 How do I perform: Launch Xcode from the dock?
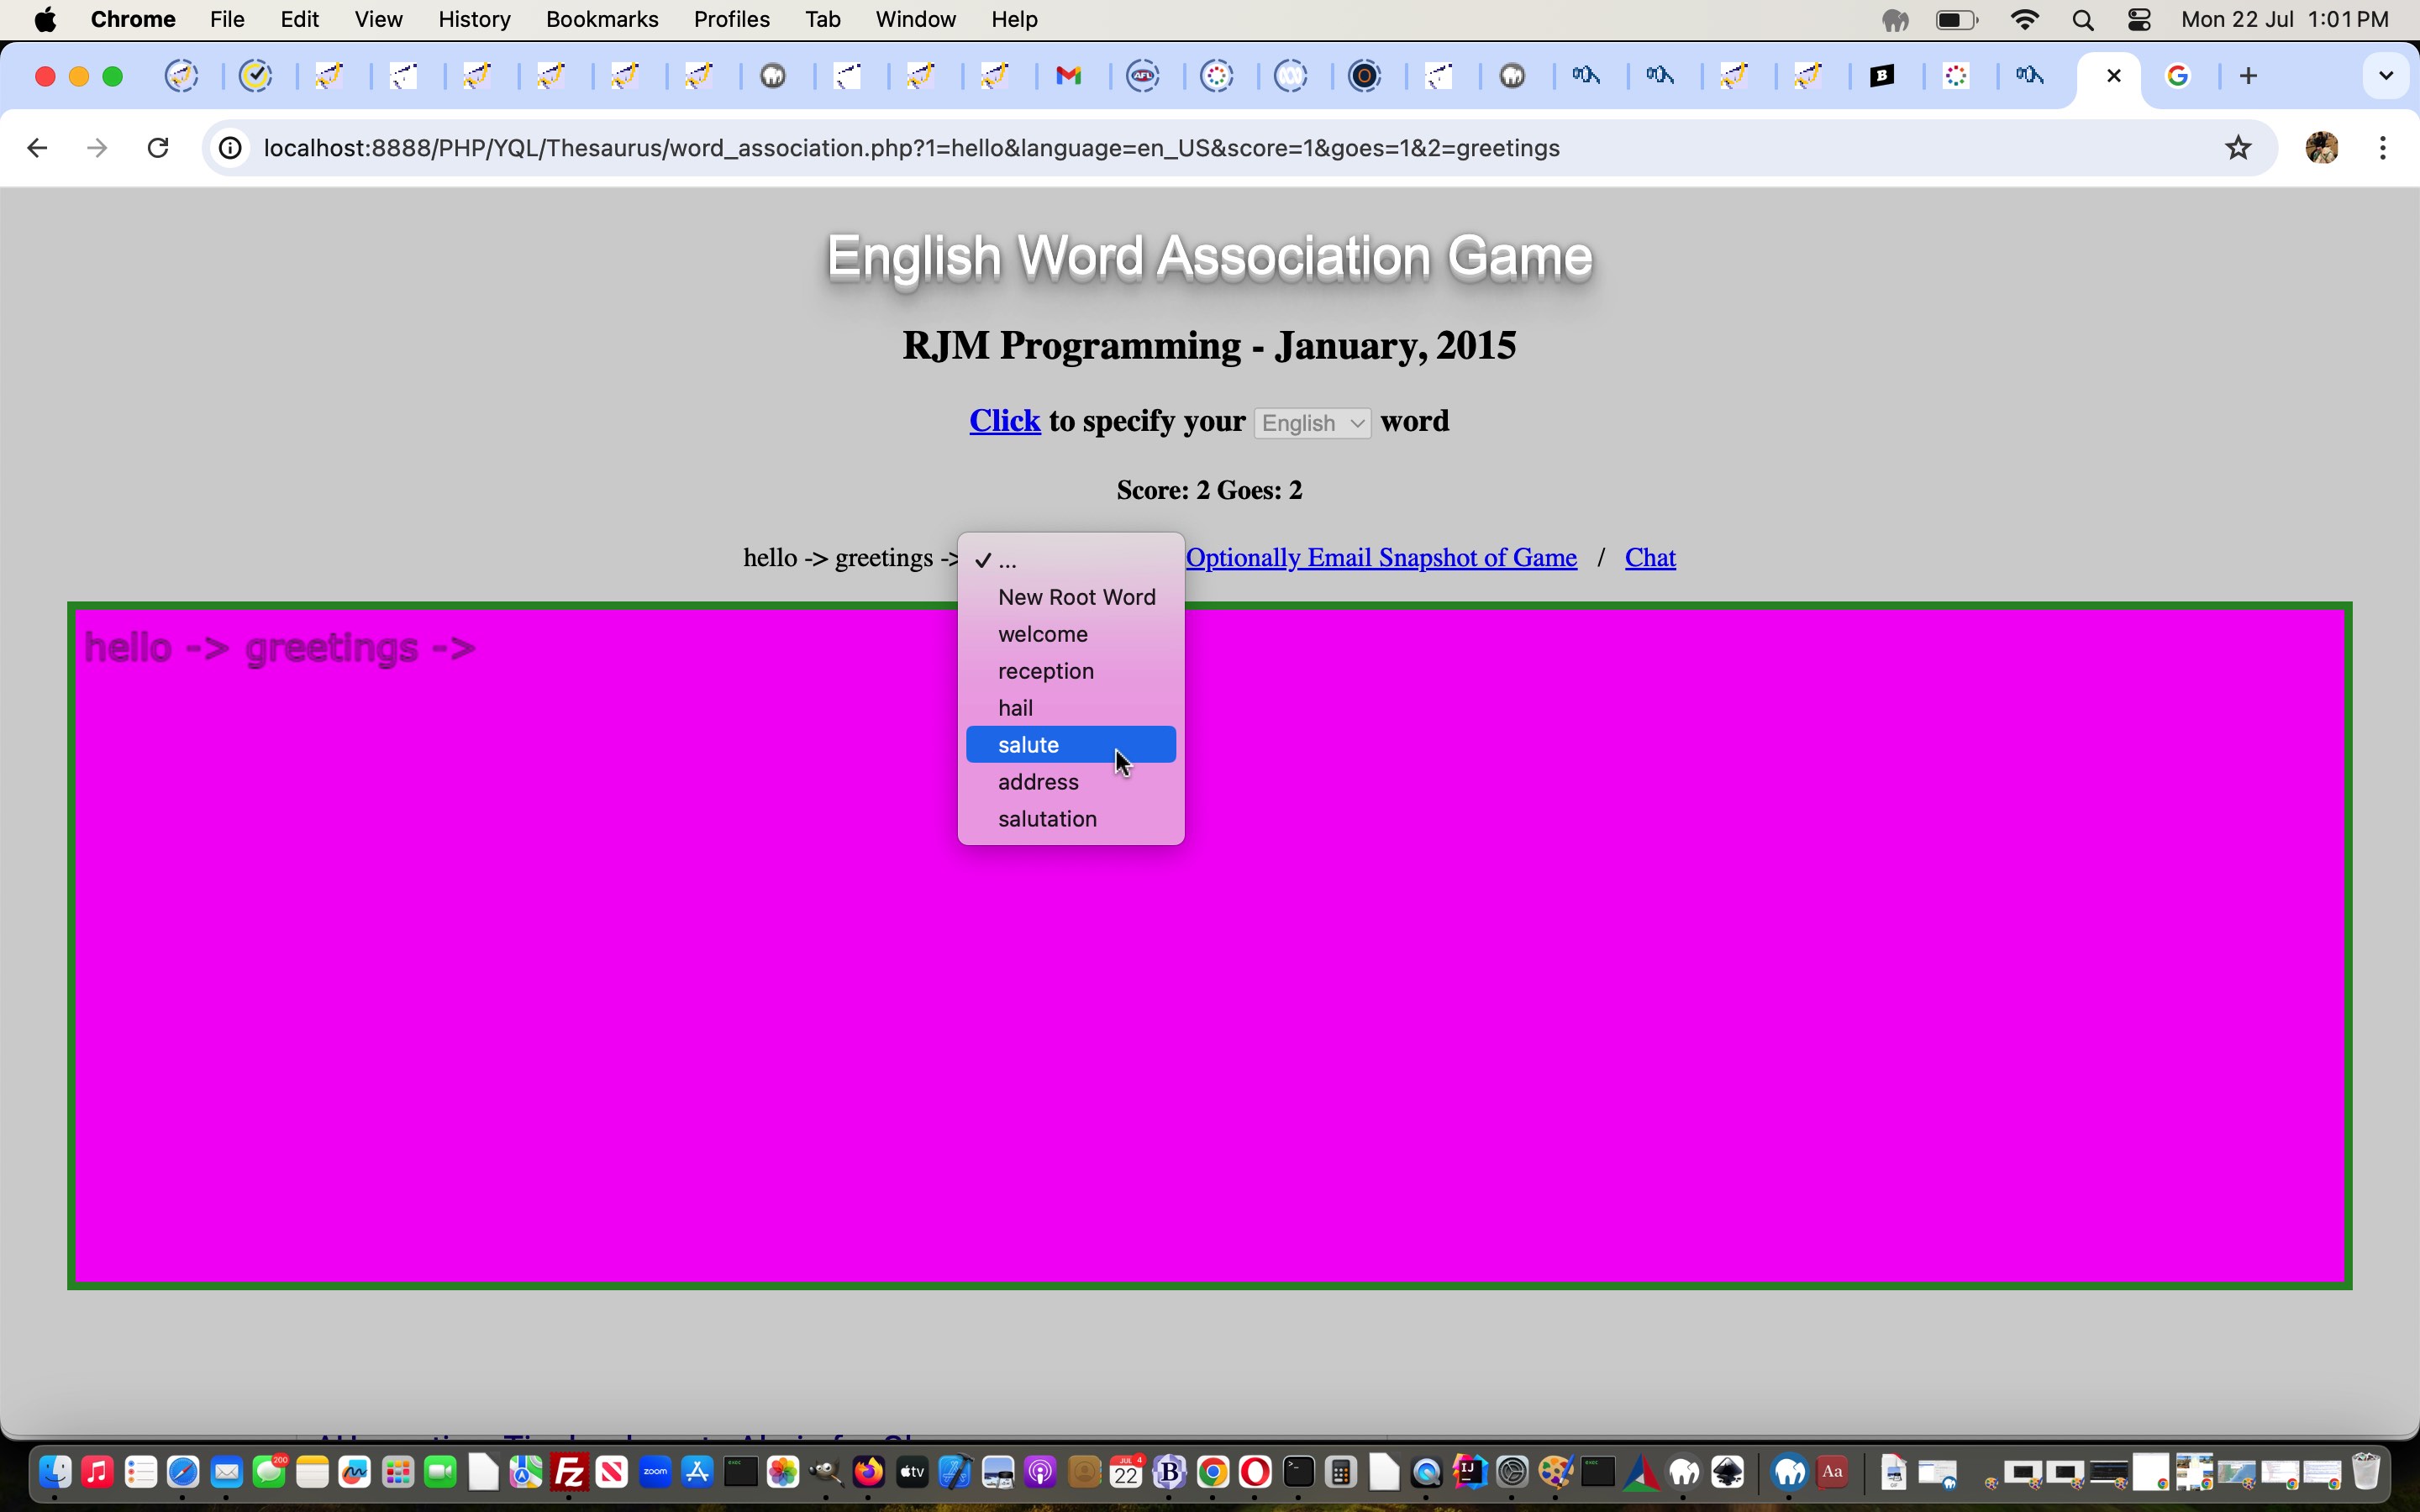[x=955, y=1472]
